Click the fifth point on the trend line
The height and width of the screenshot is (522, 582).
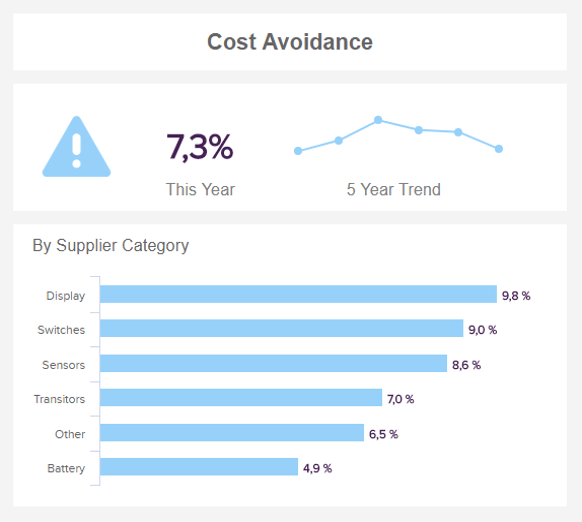pos(458,132)
